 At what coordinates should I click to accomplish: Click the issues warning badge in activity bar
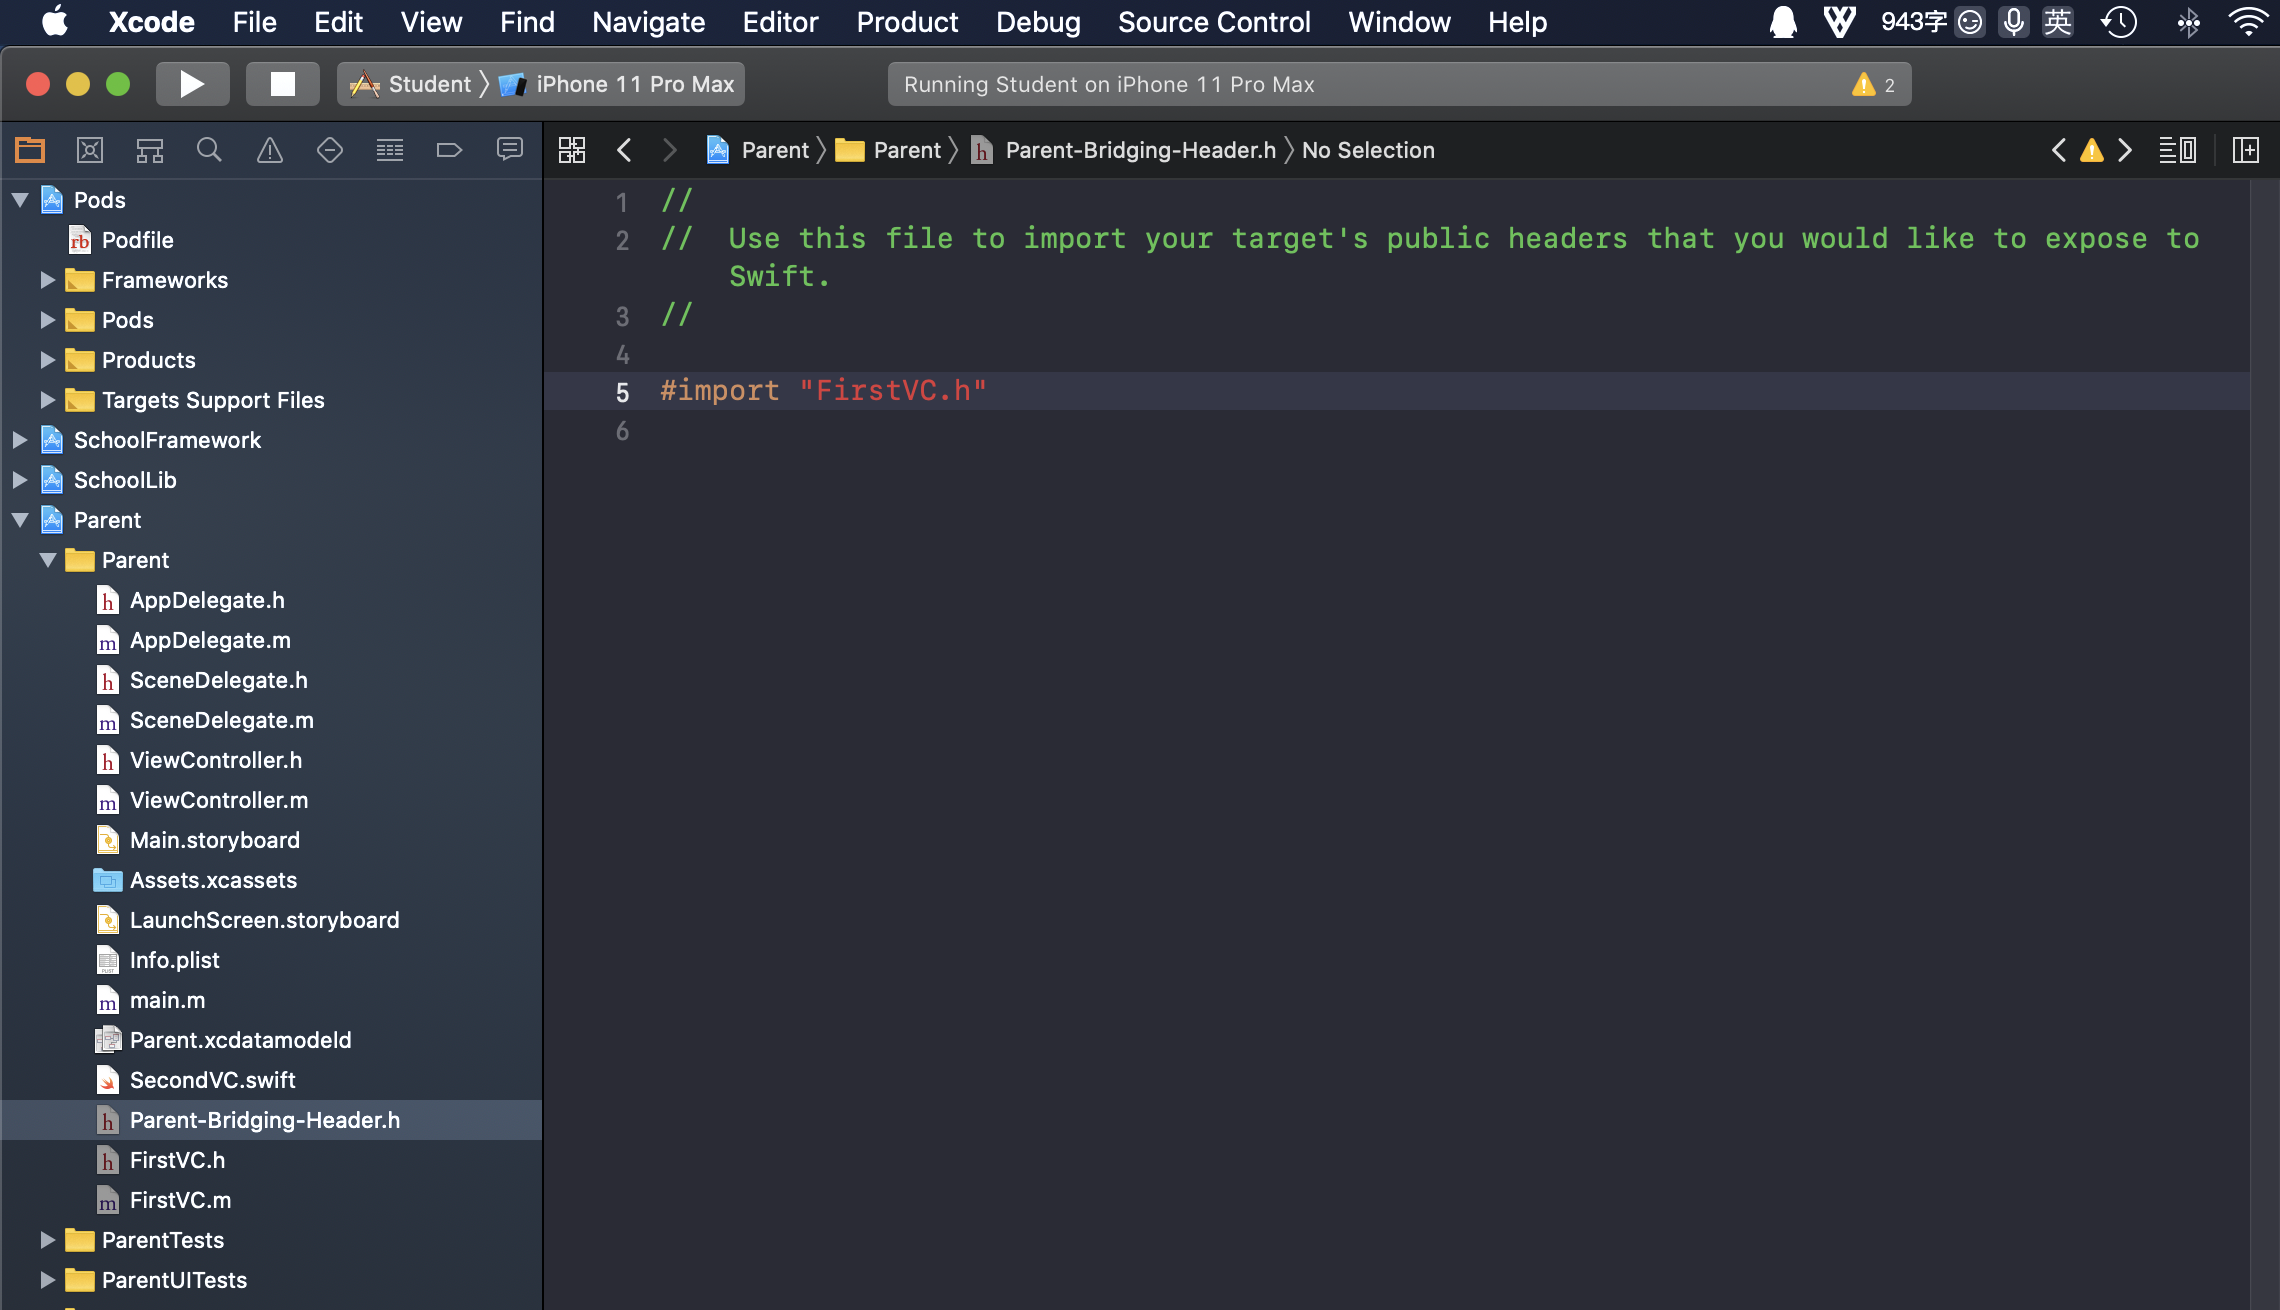tap(1874, 85)
